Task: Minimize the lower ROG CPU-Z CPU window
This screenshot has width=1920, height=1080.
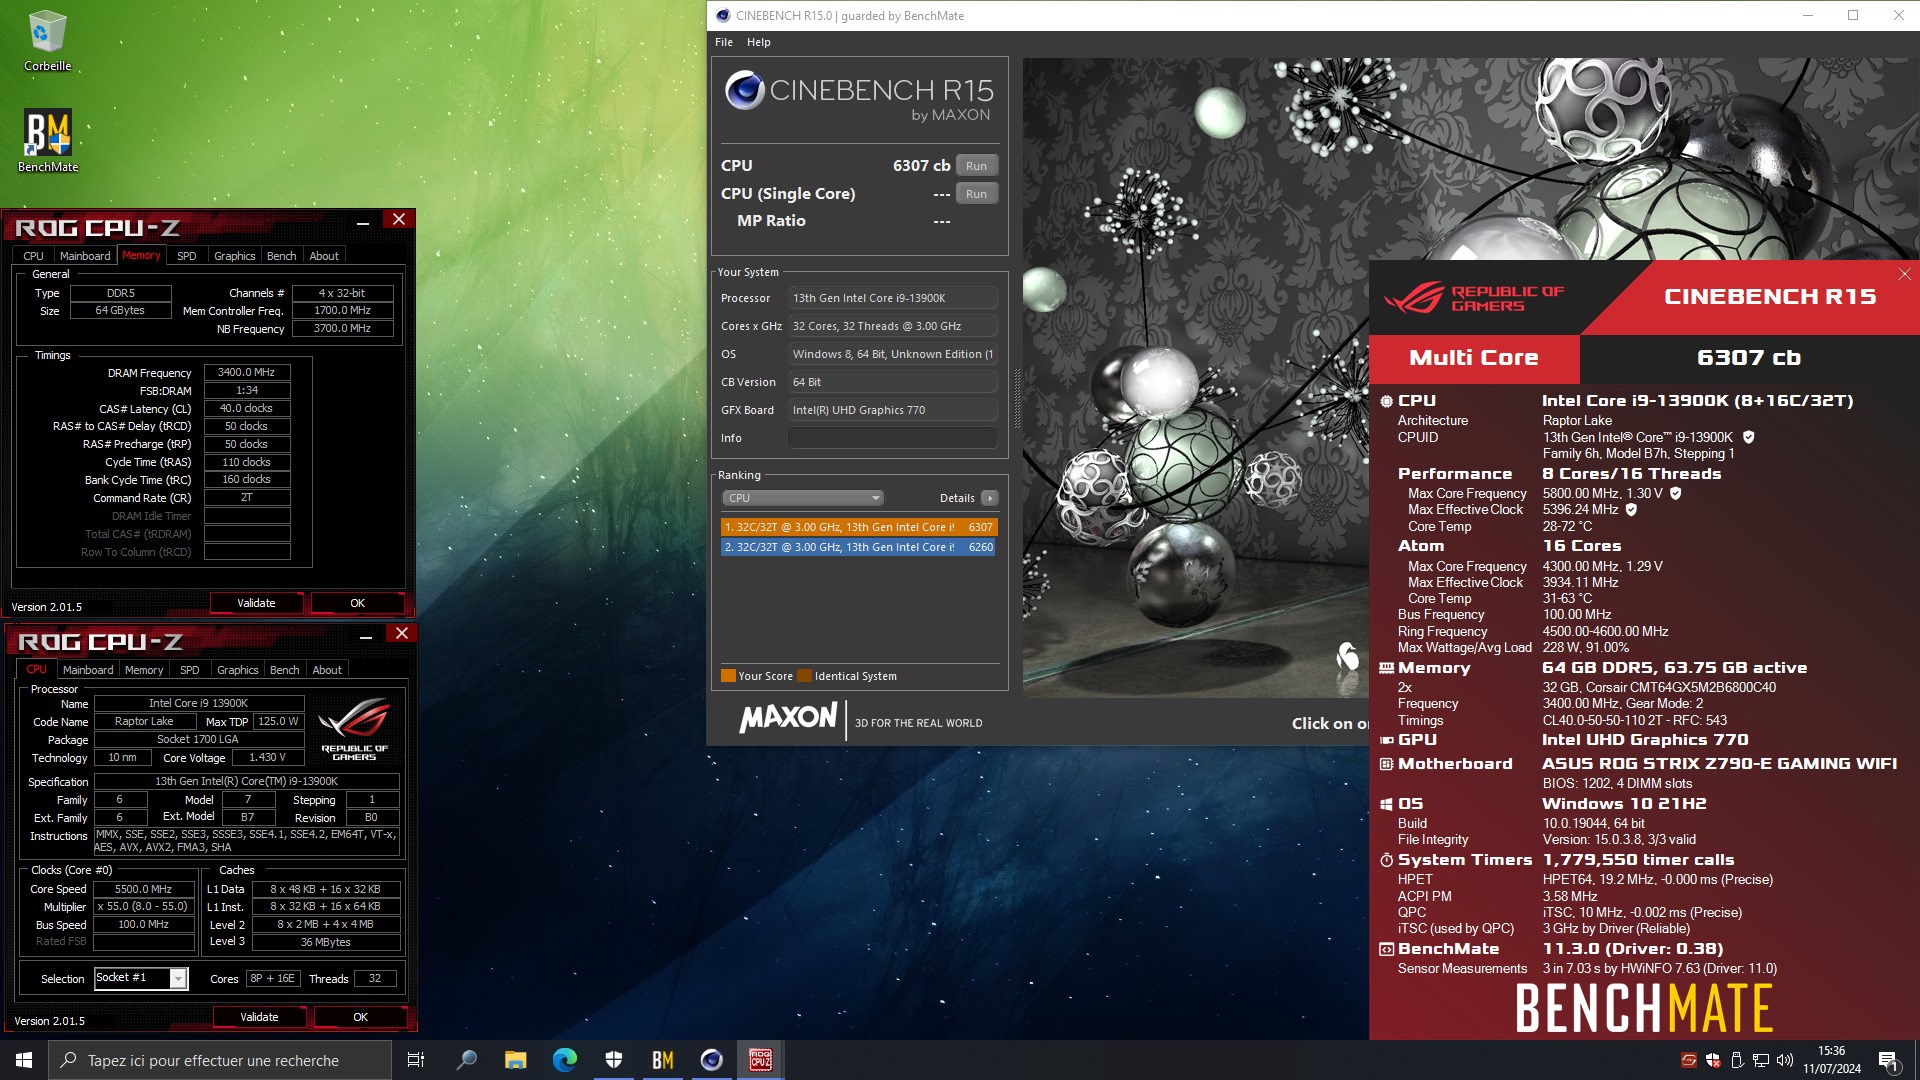Action: click(x=366, y=635)
